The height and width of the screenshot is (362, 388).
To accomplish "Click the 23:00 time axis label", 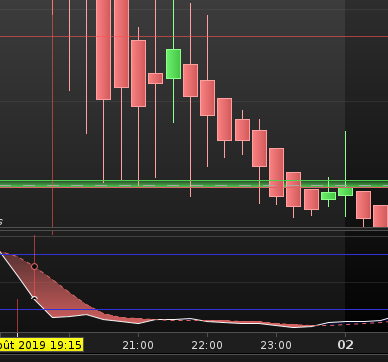I will (276, 345).
